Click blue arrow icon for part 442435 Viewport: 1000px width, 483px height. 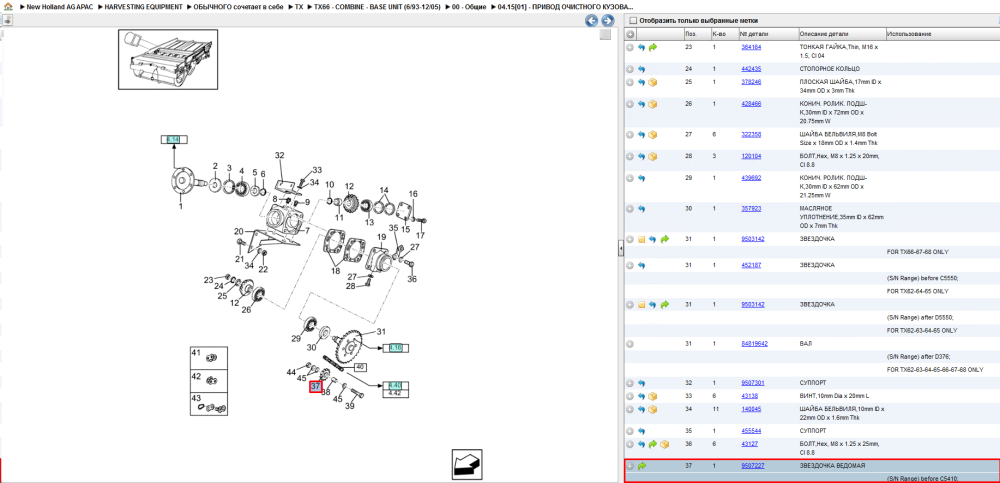642,69
